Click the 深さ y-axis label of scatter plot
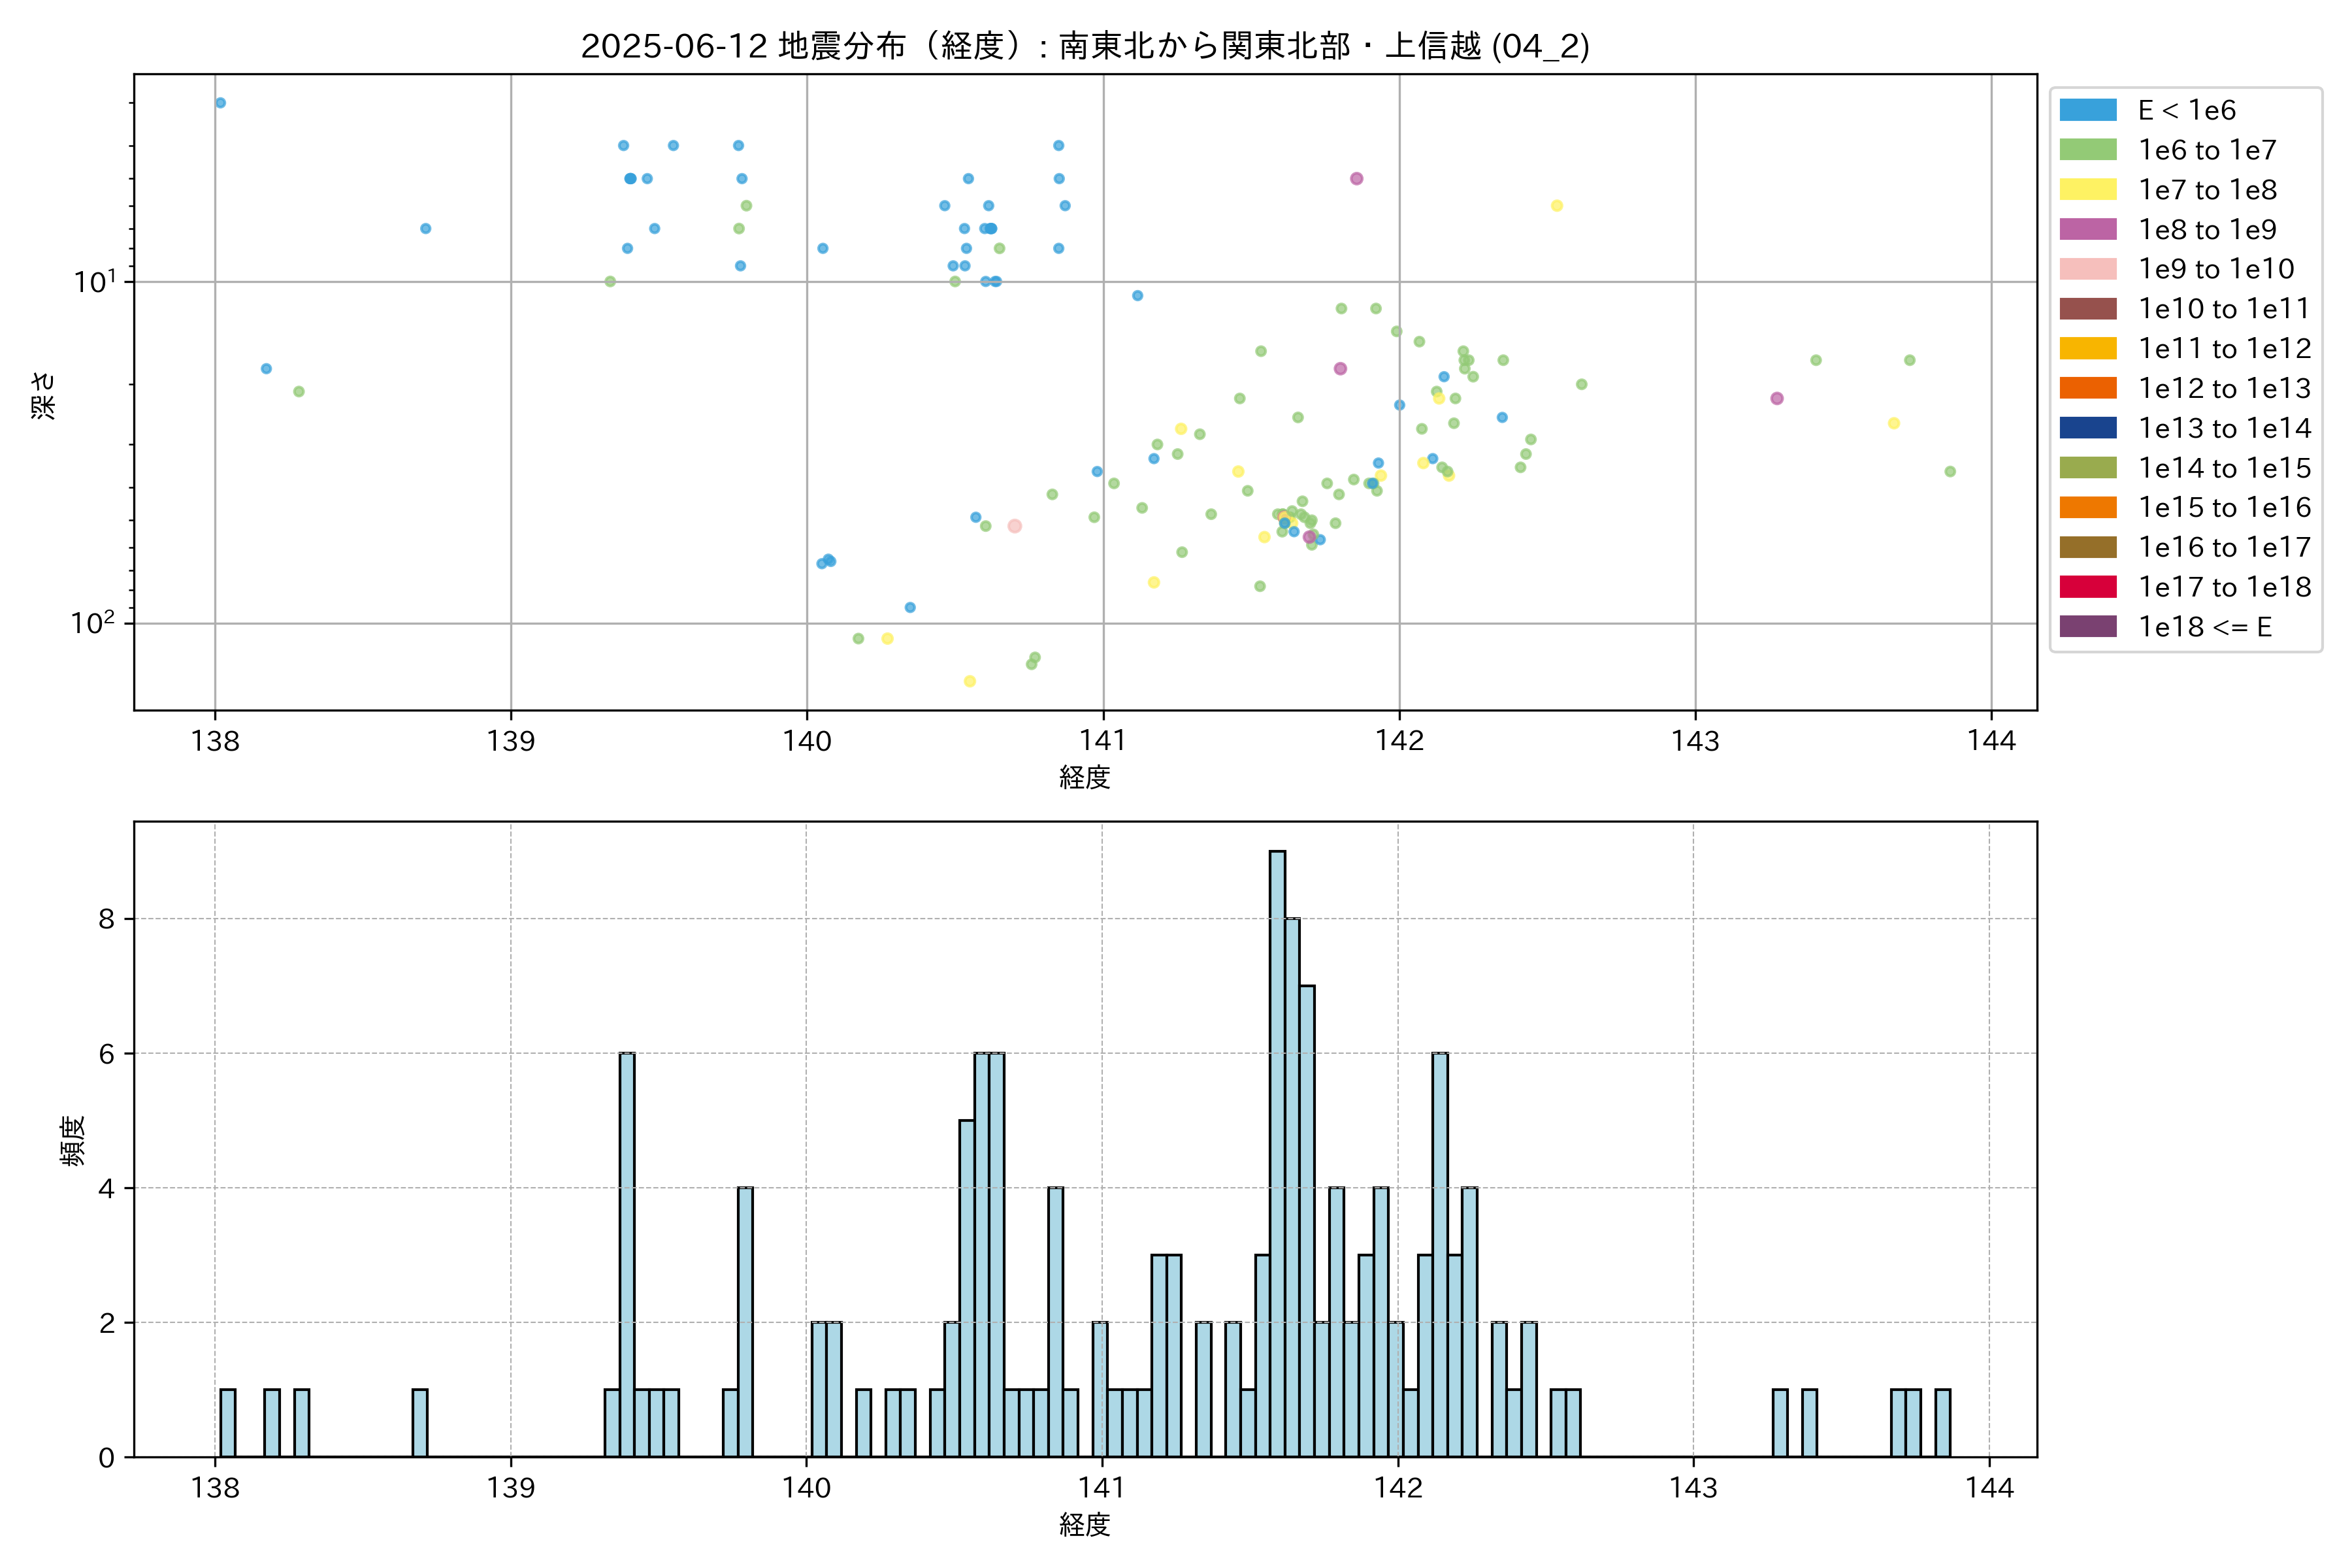The image size is (2352, 1568). click(x=44, y=395)
